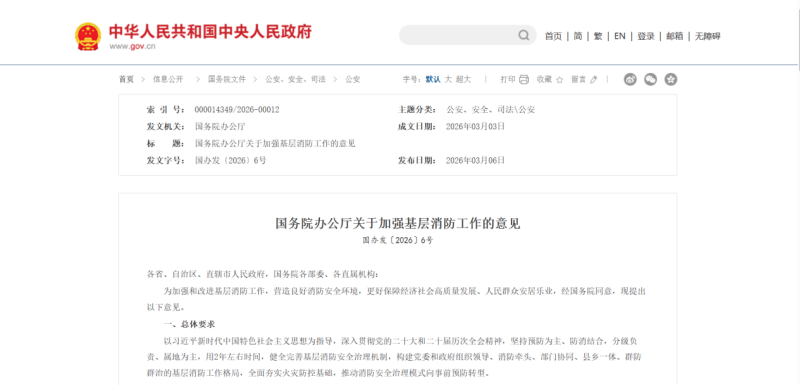The image size is (800, 385).
Task: Open 公安、安全、司法 breadcrumb link
Action: point(295,80)
